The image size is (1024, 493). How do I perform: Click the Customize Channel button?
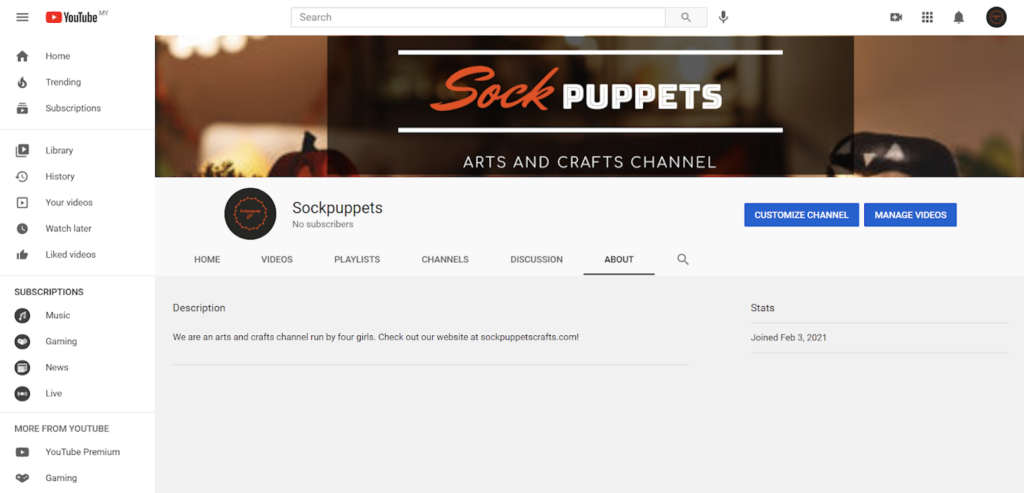pyautogui.click(x=801, y=215)
